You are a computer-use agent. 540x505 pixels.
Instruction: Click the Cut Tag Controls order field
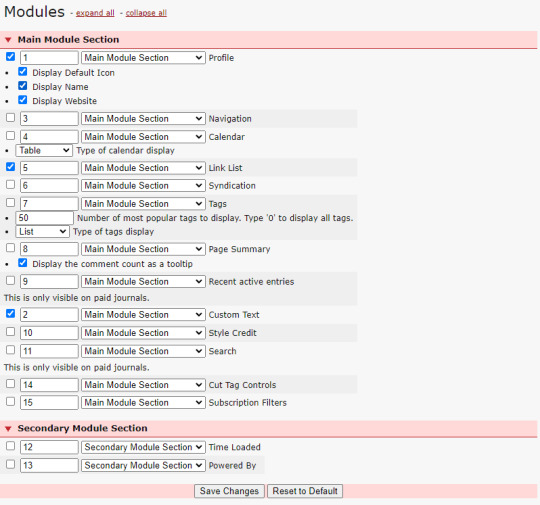49,385
